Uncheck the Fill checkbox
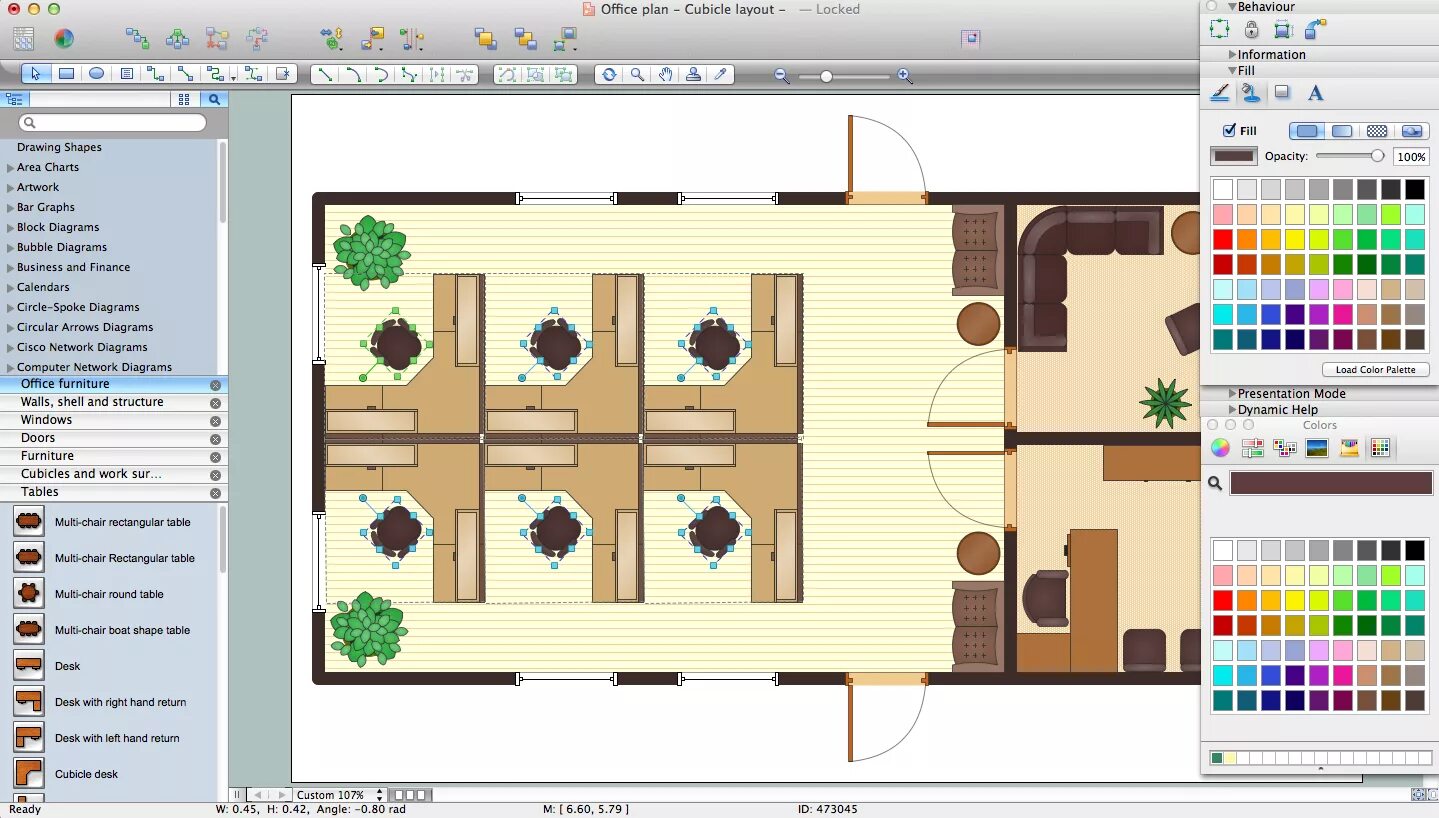The height and width of the screenshot is (818, 1439). (x=1229, y=130)
